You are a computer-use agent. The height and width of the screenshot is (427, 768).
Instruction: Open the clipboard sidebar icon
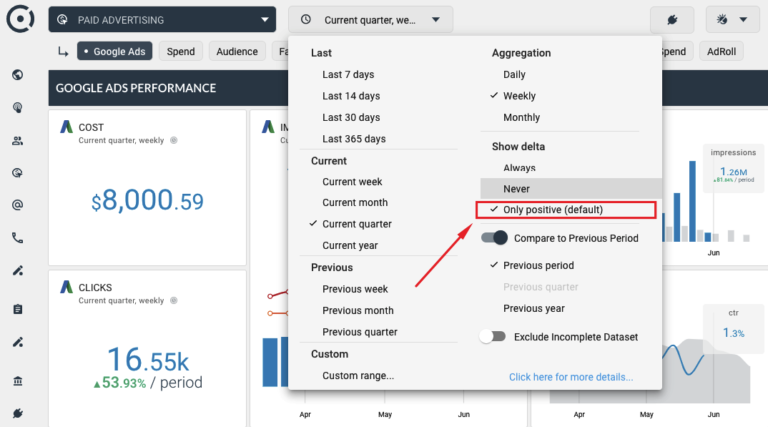click(18, 309)
